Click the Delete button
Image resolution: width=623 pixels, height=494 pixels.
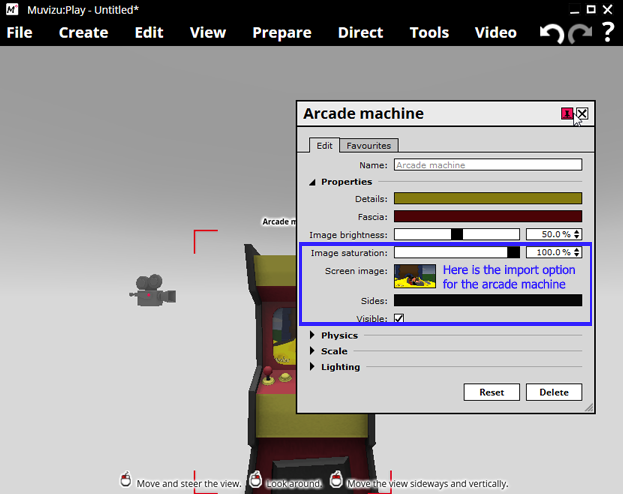[x=554, y=392]
